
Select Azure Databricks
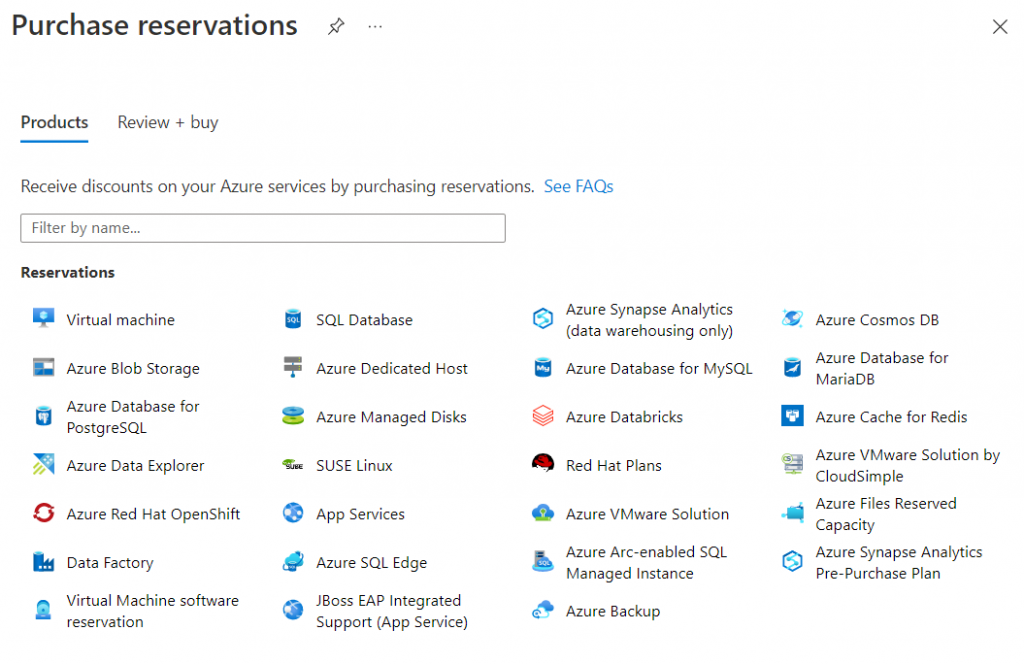pyautogui.click(x=626, y=416)
